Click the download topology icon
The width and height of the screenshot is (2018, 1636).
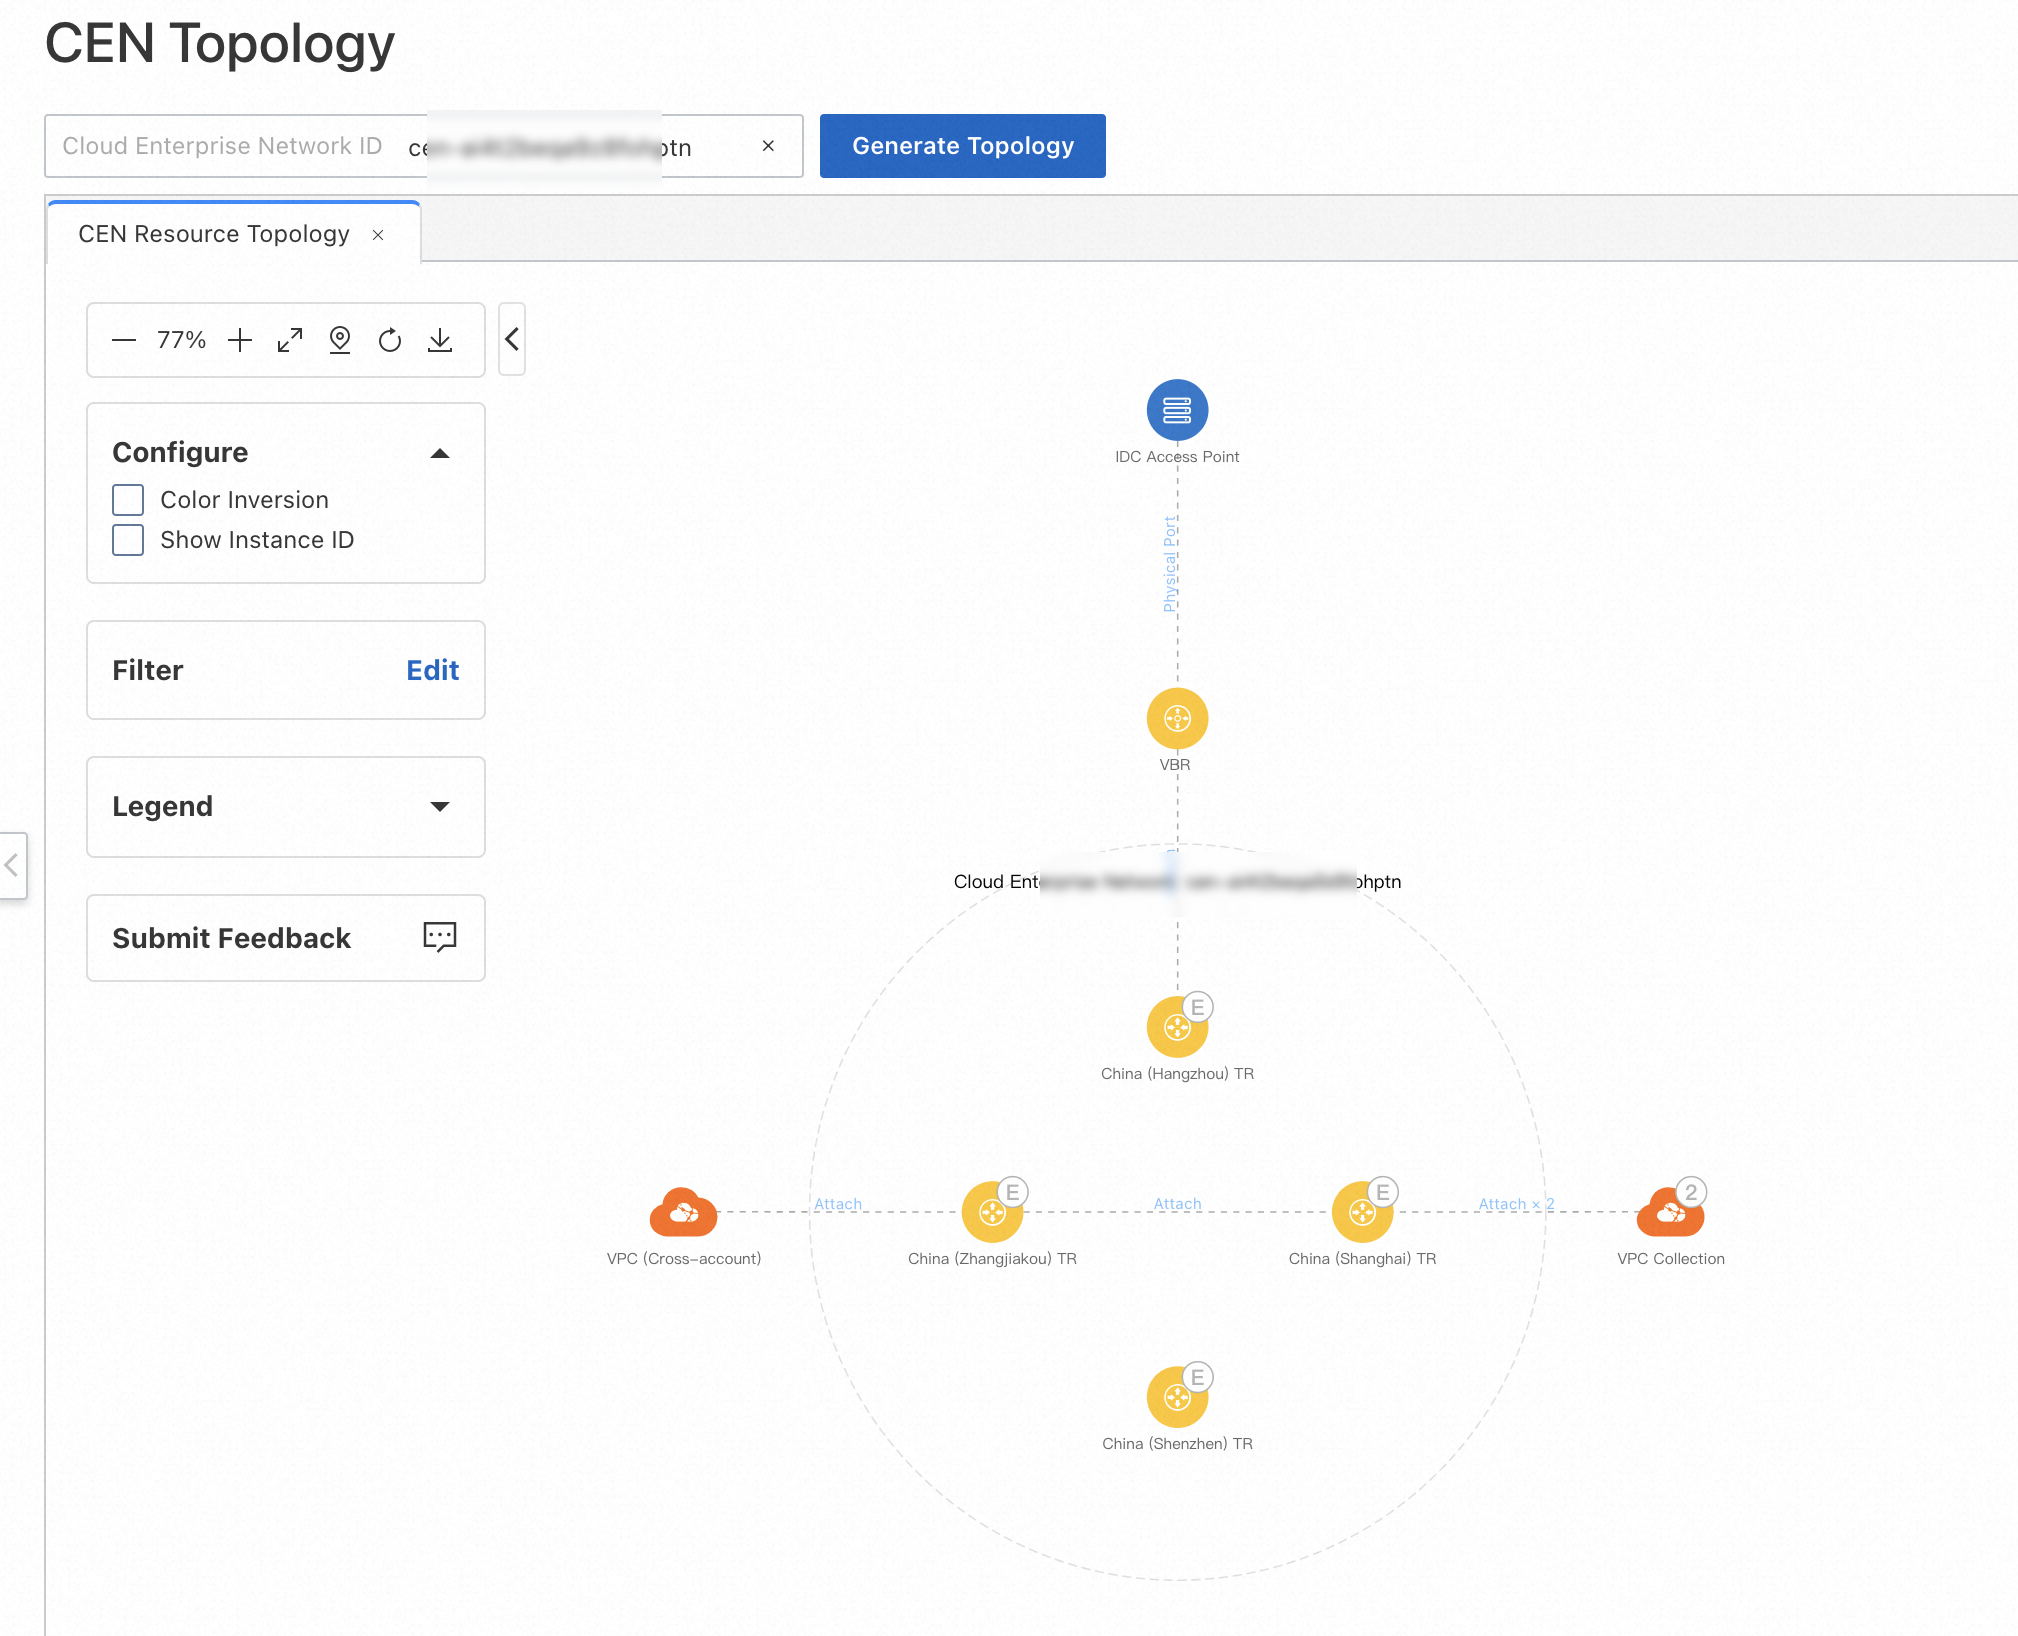(440, 340)
